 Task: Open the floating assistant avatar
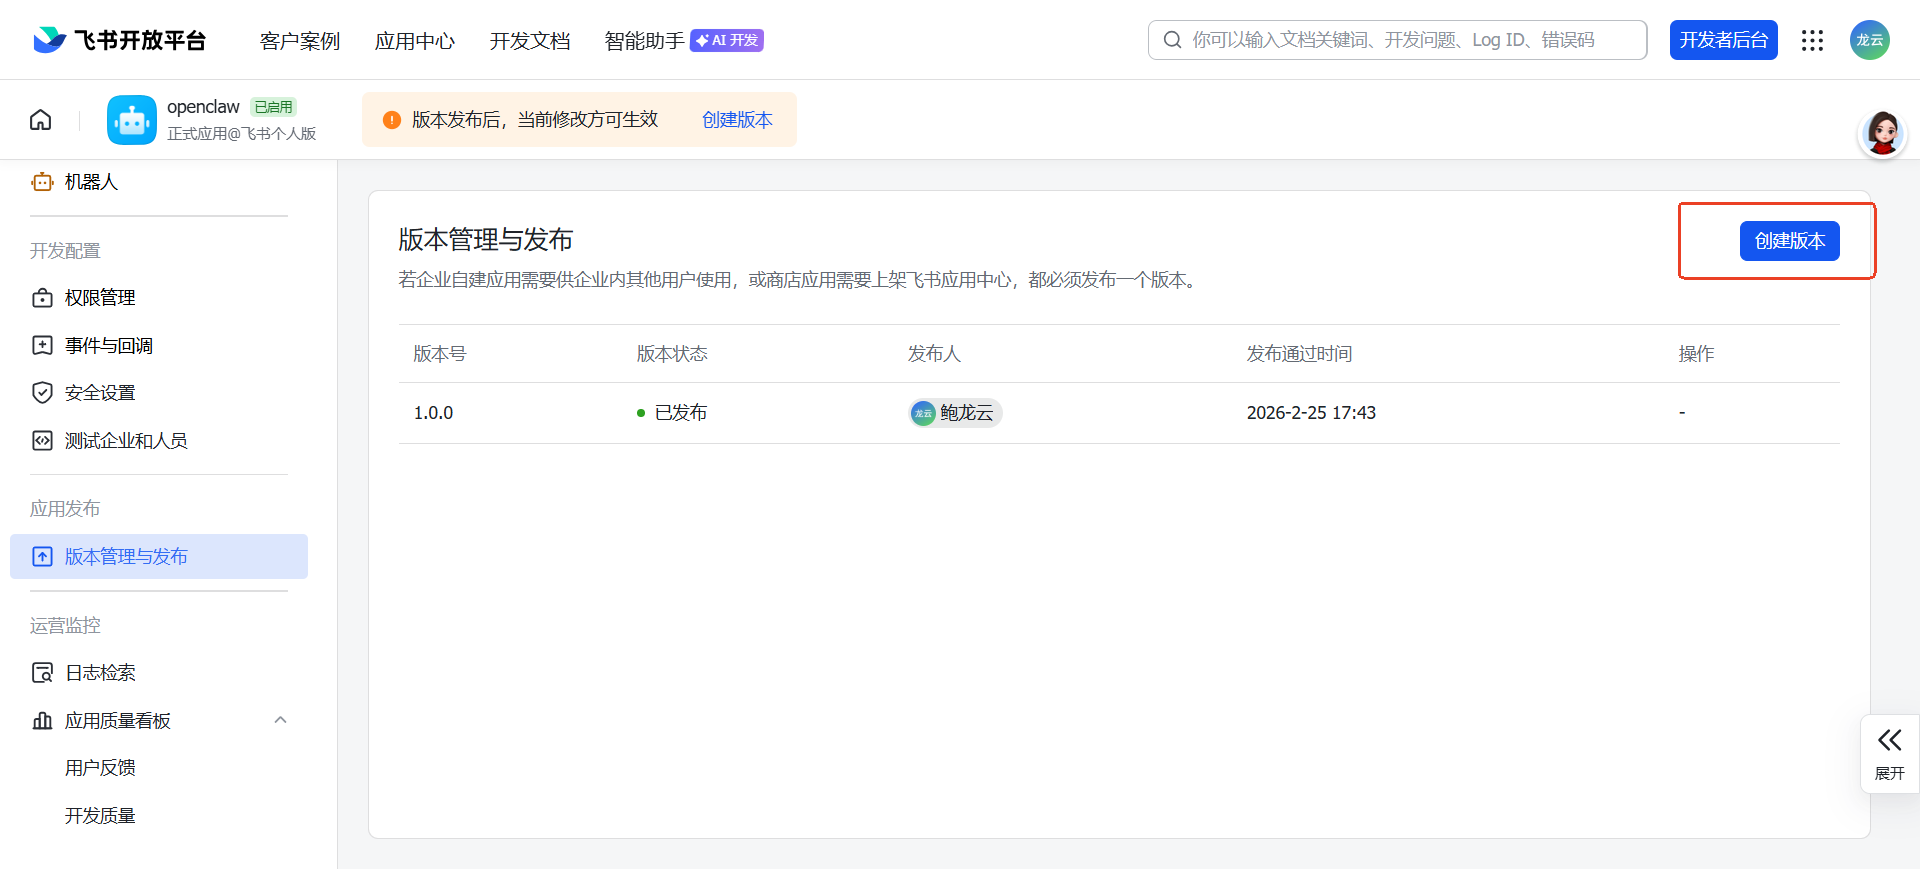(x=1882, y=134)
